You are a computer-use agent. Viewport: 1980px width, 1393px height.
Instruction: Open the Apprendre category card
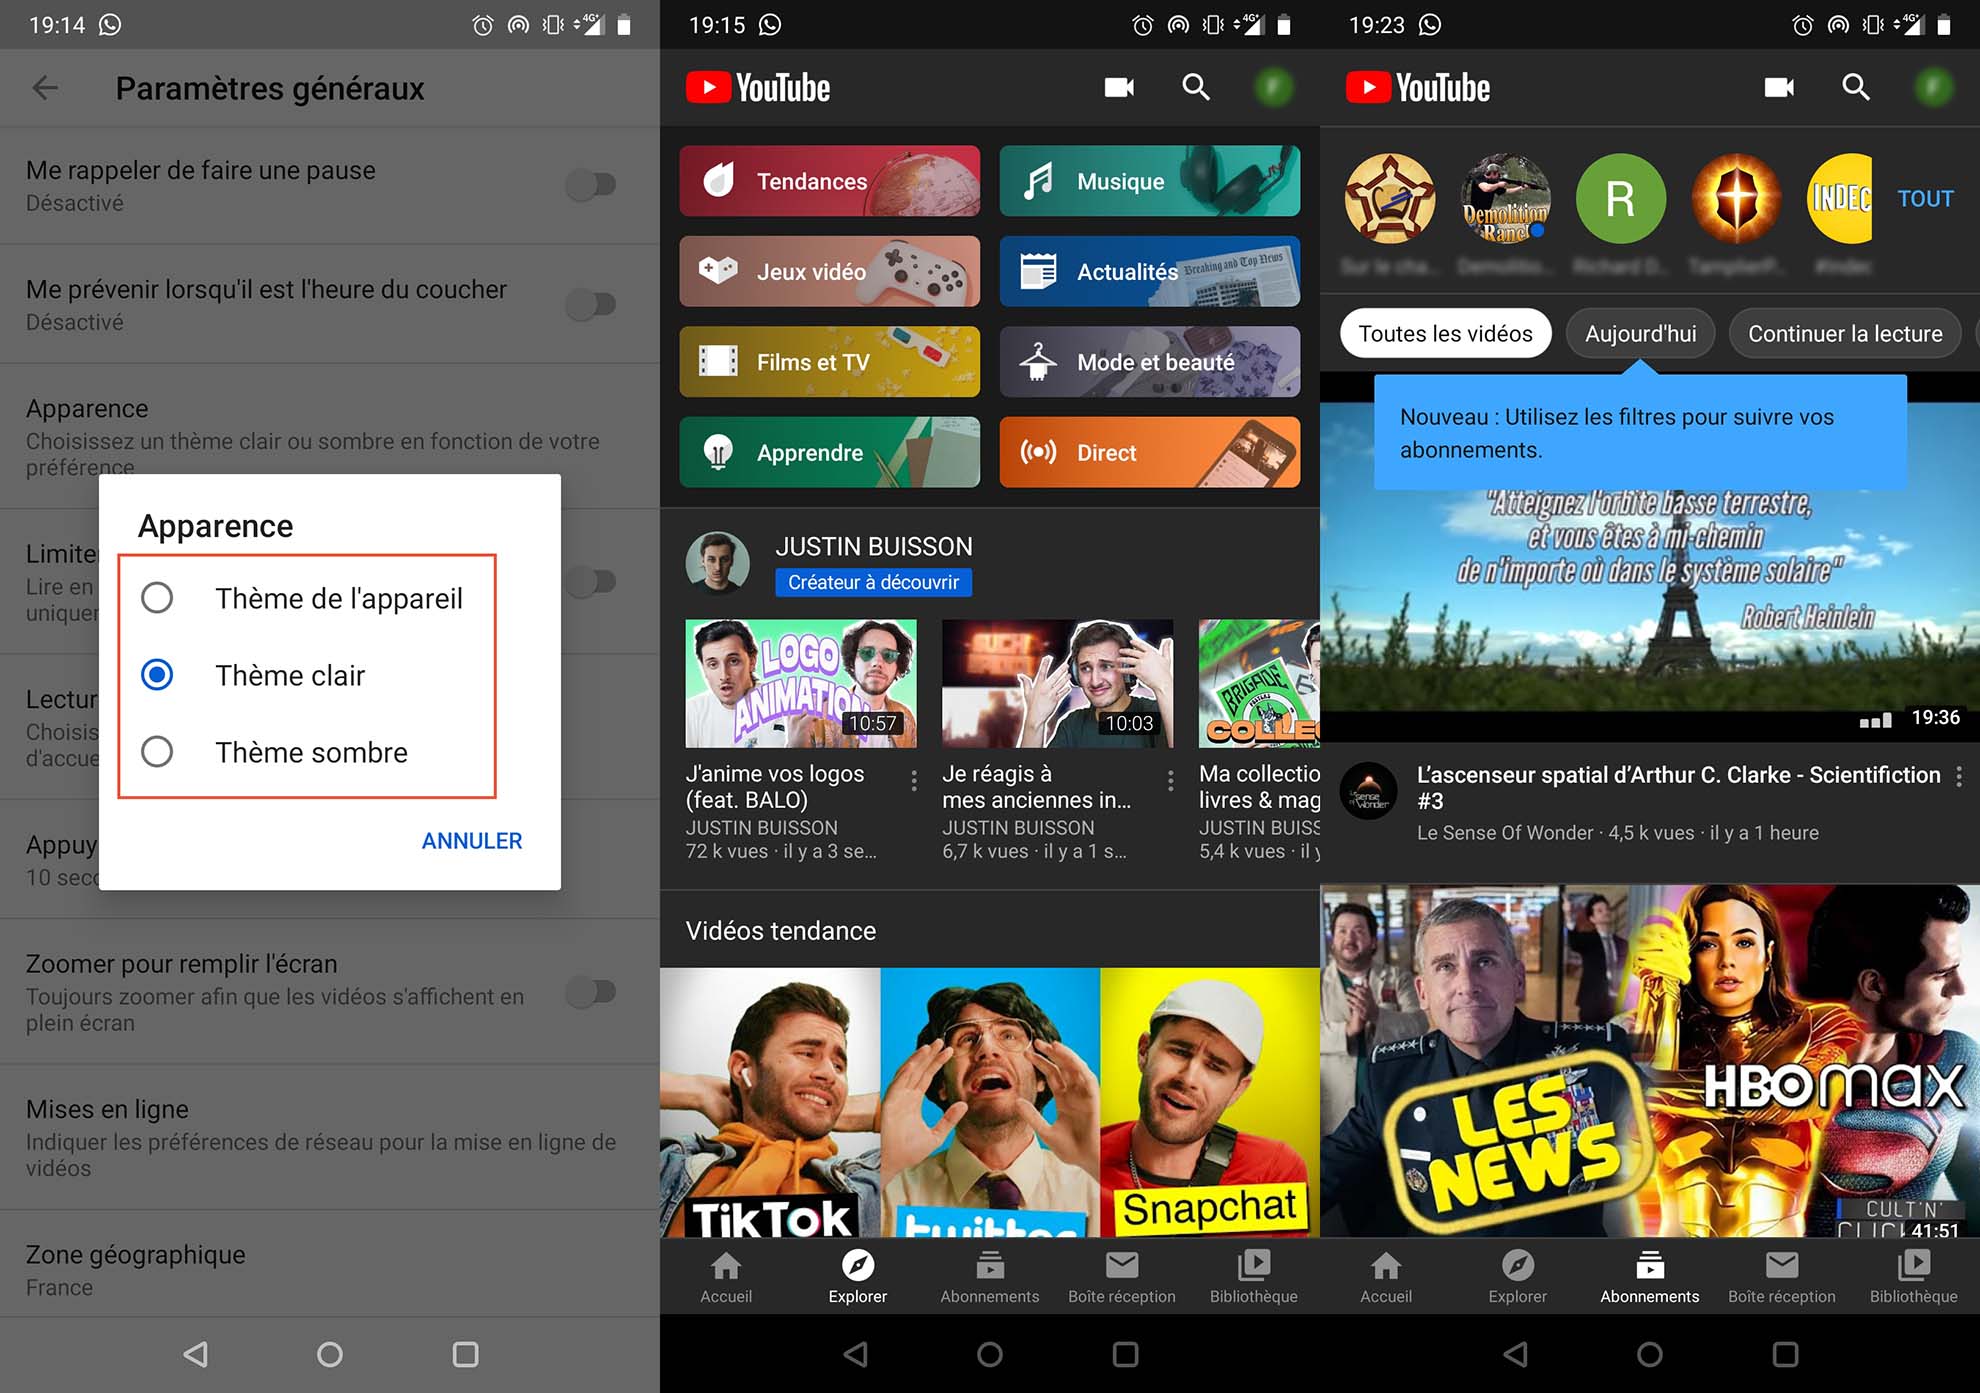pos(830,452)
